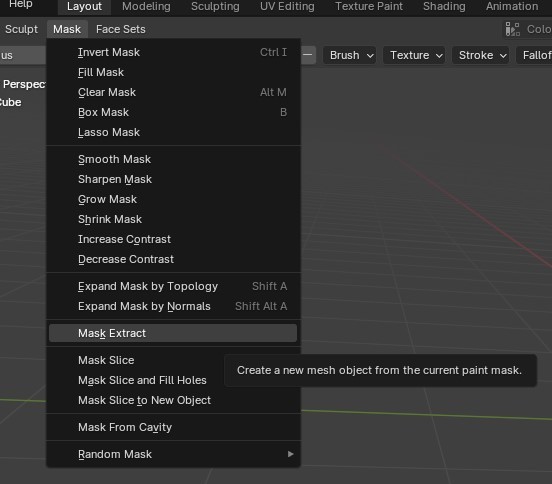The image size is (552, 484).
Task: Open the Face Sets menu
Action: (x=120, y=29)
